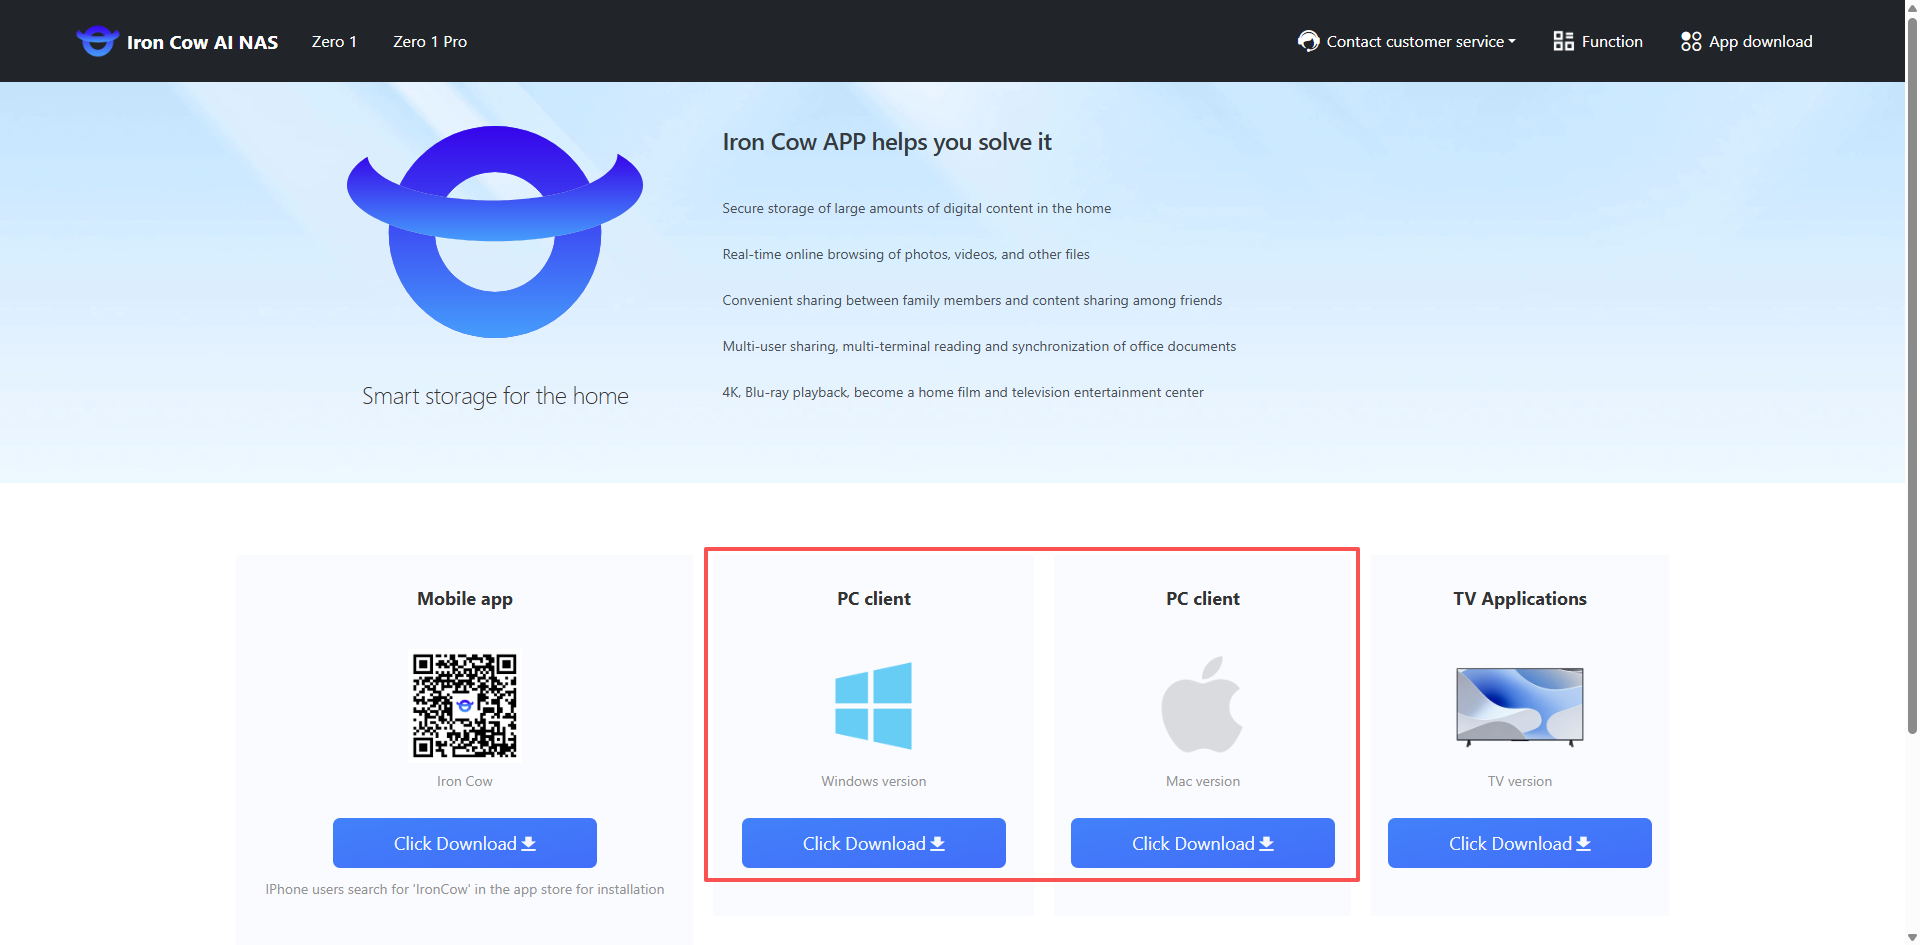Image resolution: width=1920 pixels, height=945 pixels.
Task: Click the Function grid icon
Action: 1563,41
